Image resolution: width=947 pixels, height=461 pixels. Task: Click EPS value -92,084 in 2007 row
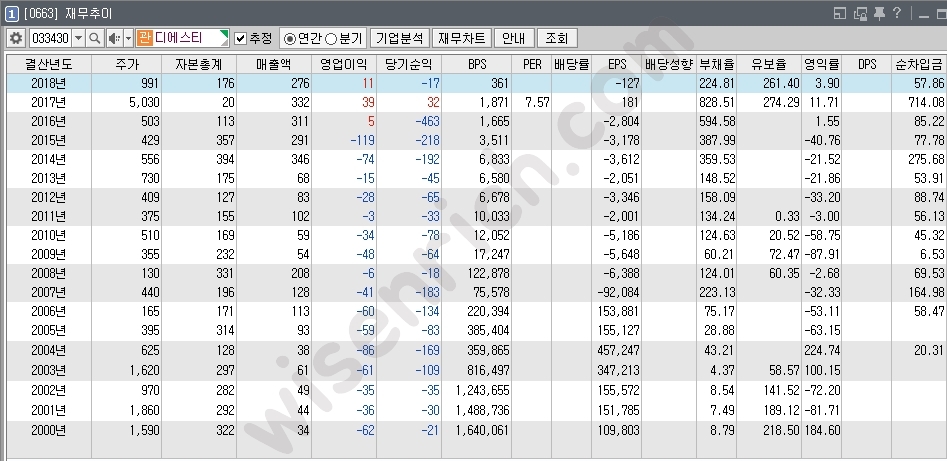click(x=618, y=292)
